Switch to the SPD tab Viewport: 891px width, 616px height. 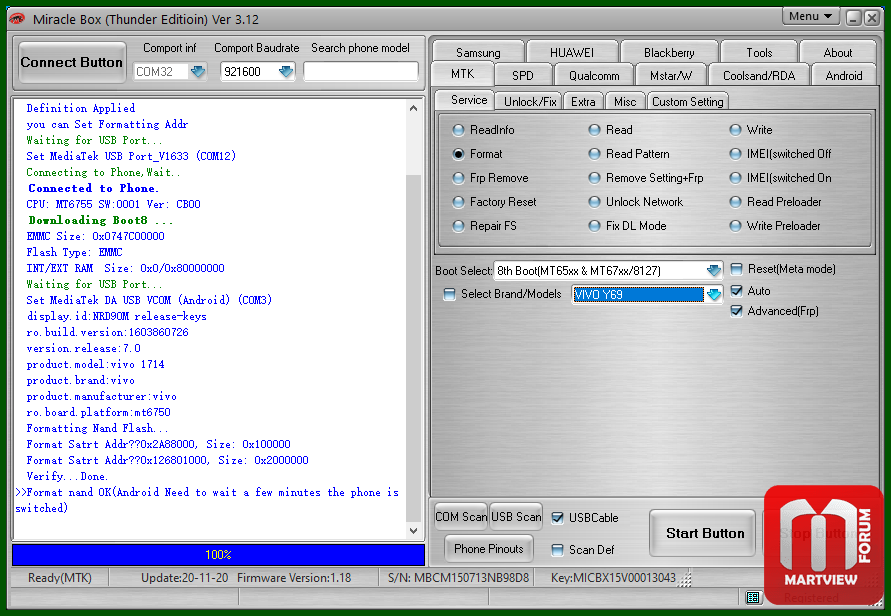(523, 76)
